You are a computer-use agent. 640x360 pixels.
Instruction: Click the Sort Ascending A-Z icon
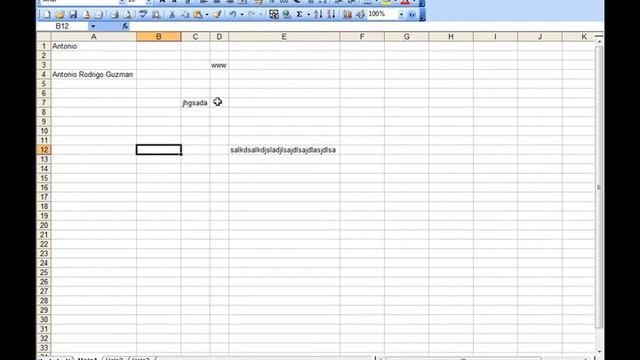pyautogui.click(x=318, y=15)
